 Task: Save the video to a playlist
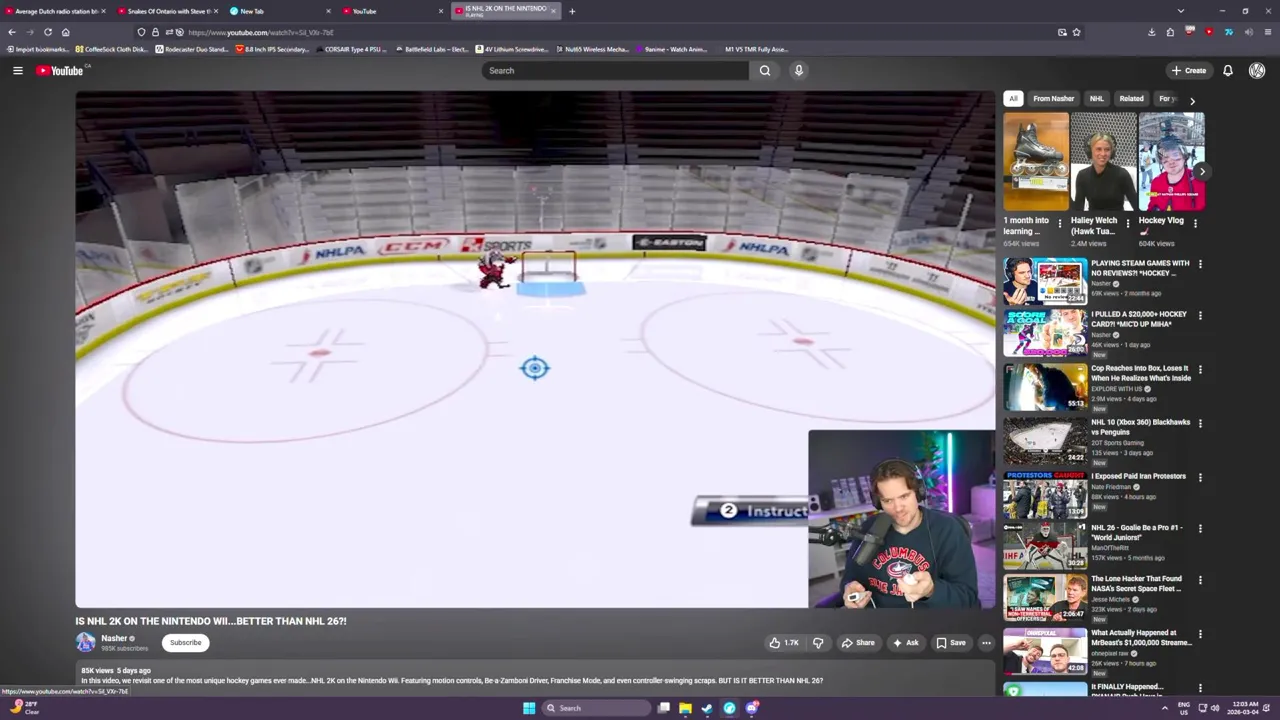tap(951, 643)
